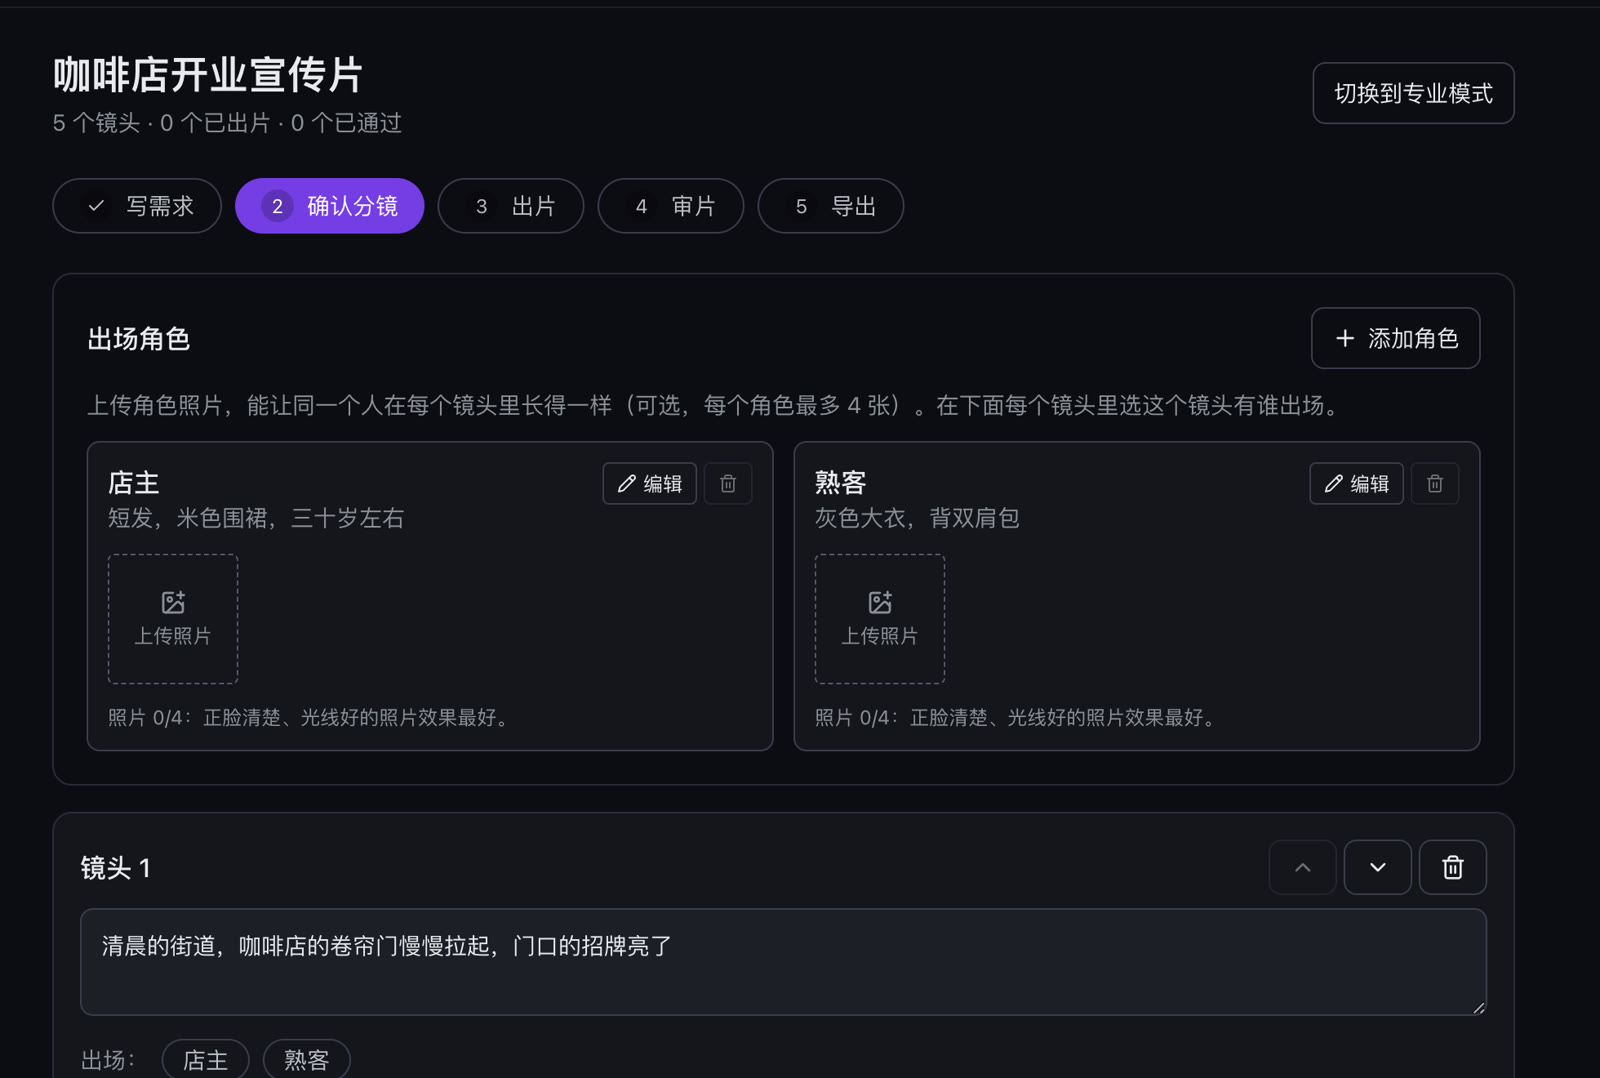Upload a photo for 店主
1600x1078 pixels.
173,619
